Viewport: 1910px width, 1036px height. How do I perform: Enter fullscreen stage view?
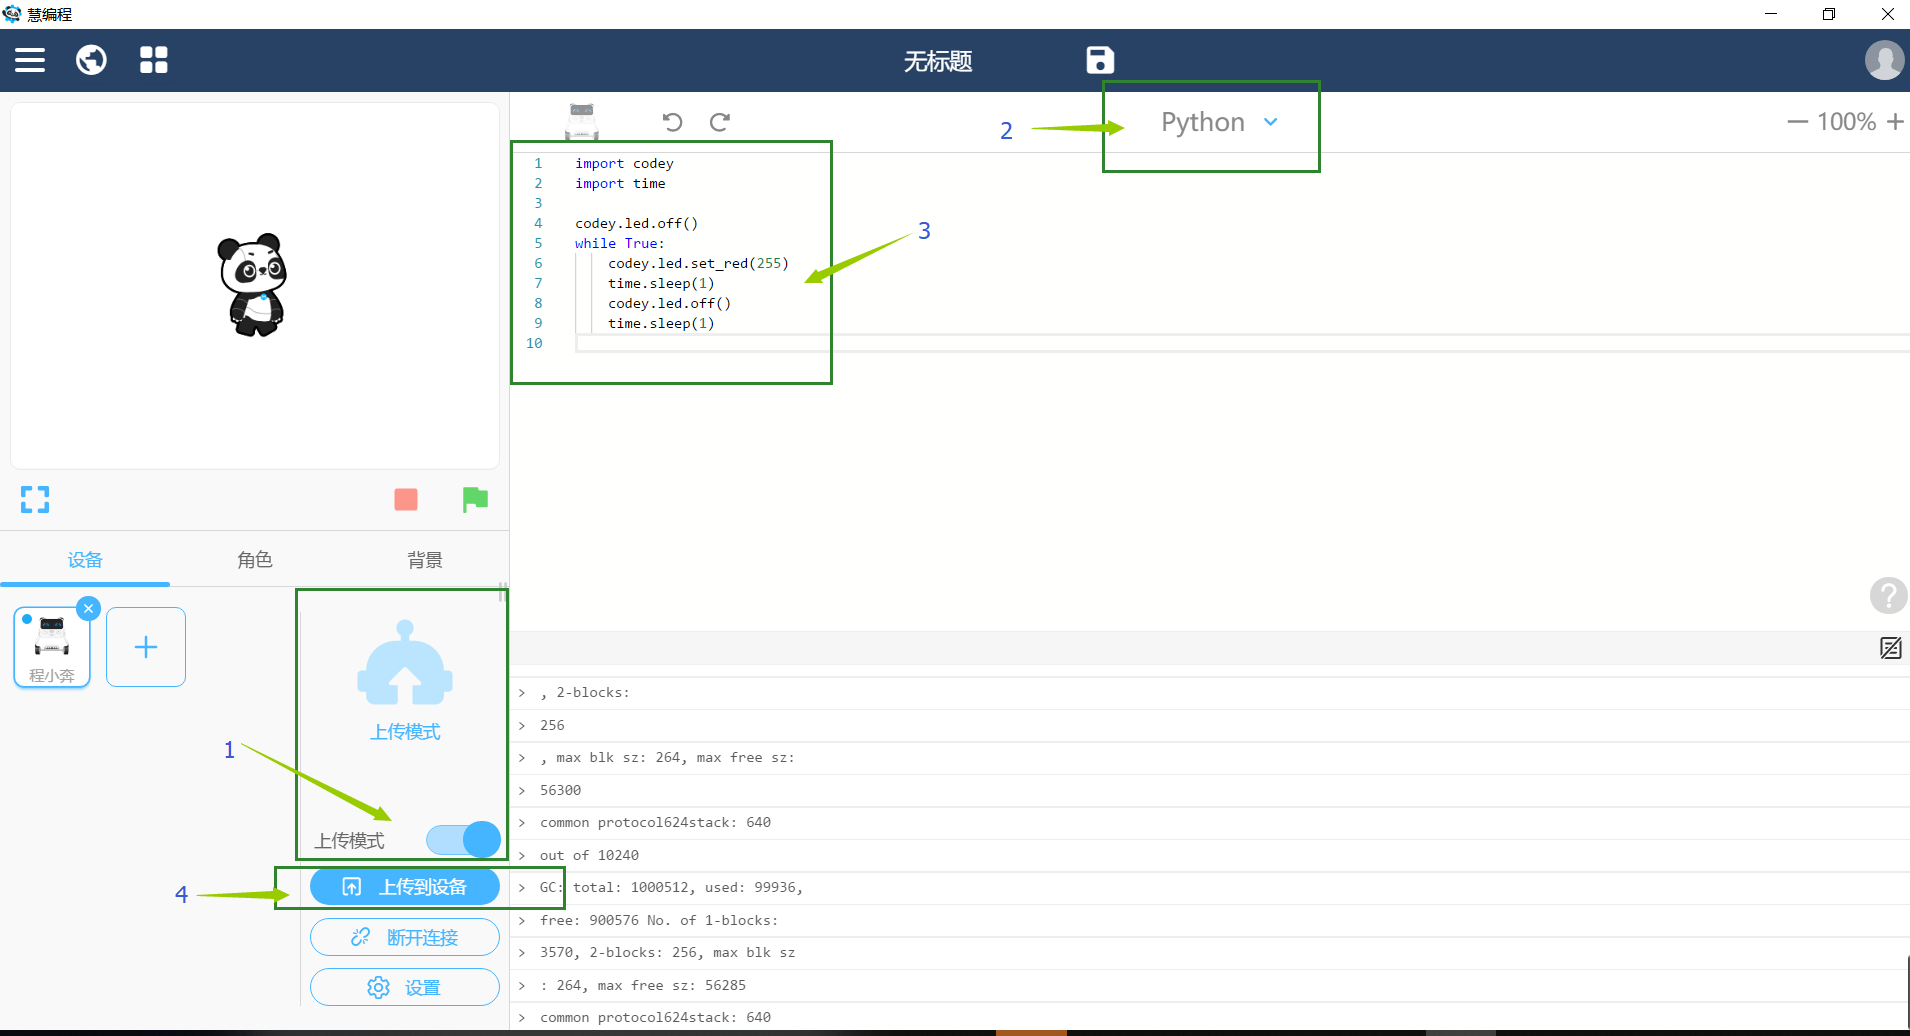tap(35, 499)
